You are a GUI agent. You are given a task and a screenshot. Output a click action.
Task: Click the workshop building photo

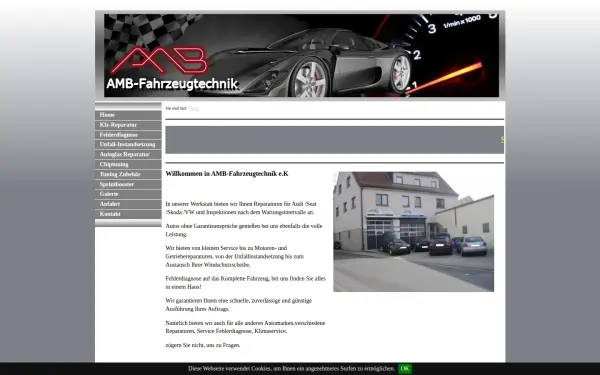tap(413, 232)
